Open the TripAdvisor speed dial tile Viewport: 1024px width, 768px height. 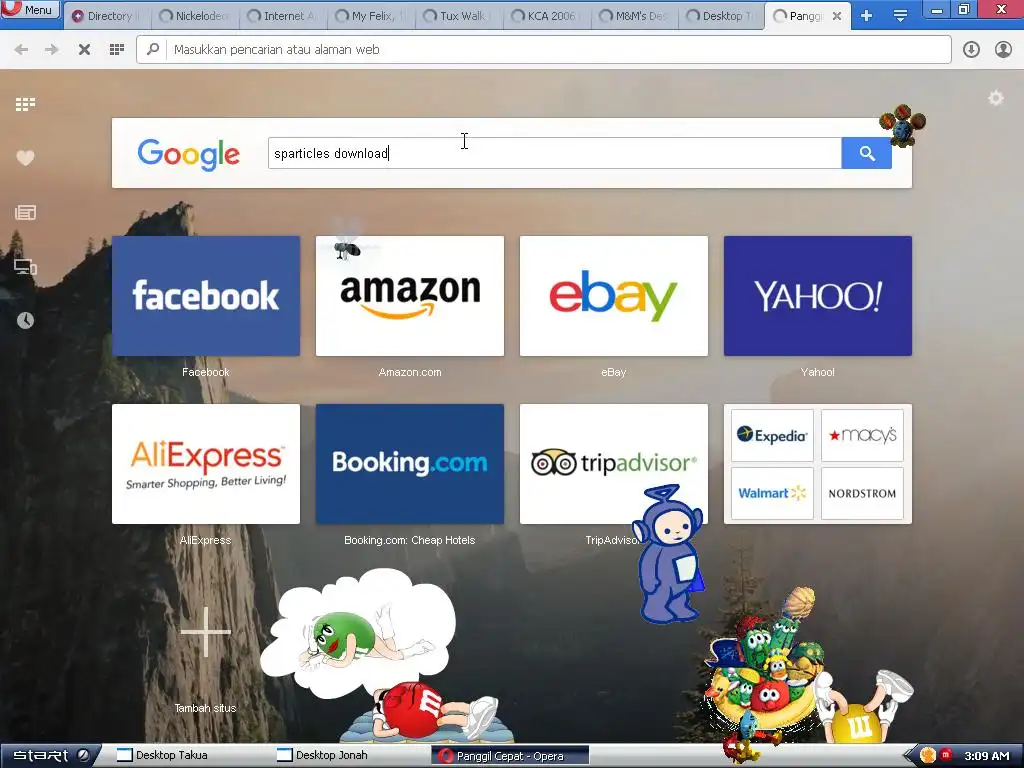(x=613, y=464)
